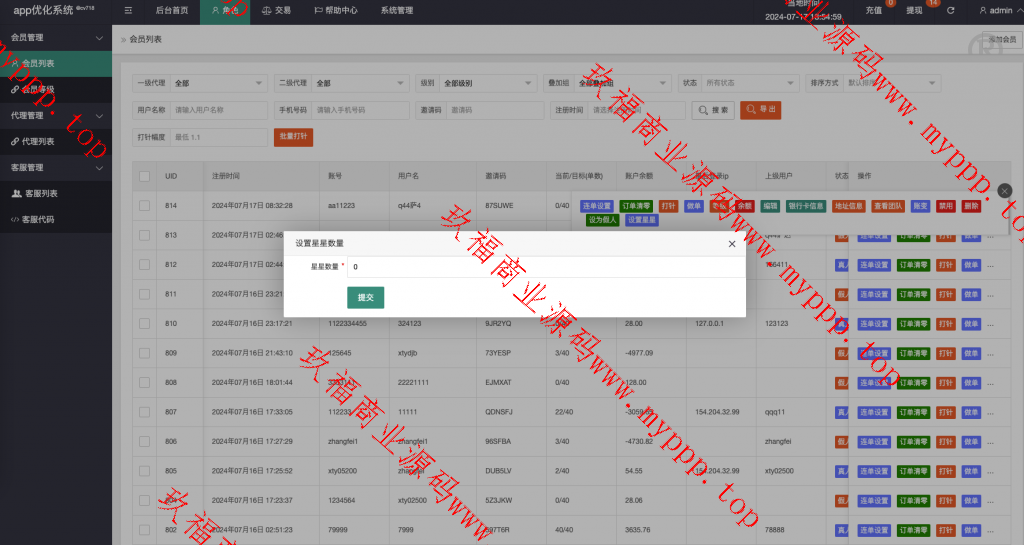Close the 设置星星数量 dialog with X

coord(731,243)
